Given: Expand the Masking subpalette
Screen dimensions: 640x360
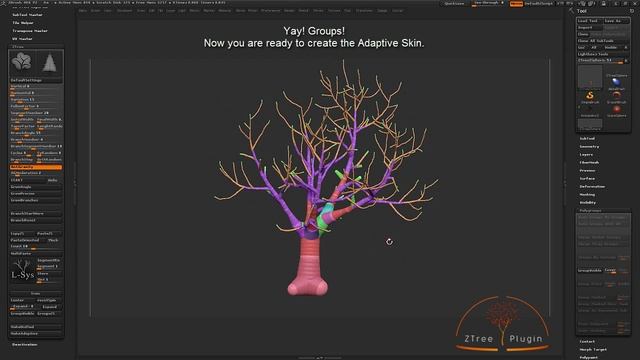Looking at the screenshot, I should coord(587,194).
